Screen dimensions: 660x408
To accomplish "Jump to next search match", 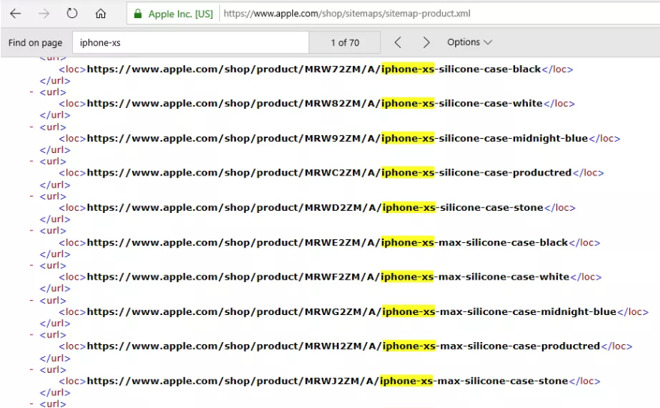I will click(x=426, y=43).
